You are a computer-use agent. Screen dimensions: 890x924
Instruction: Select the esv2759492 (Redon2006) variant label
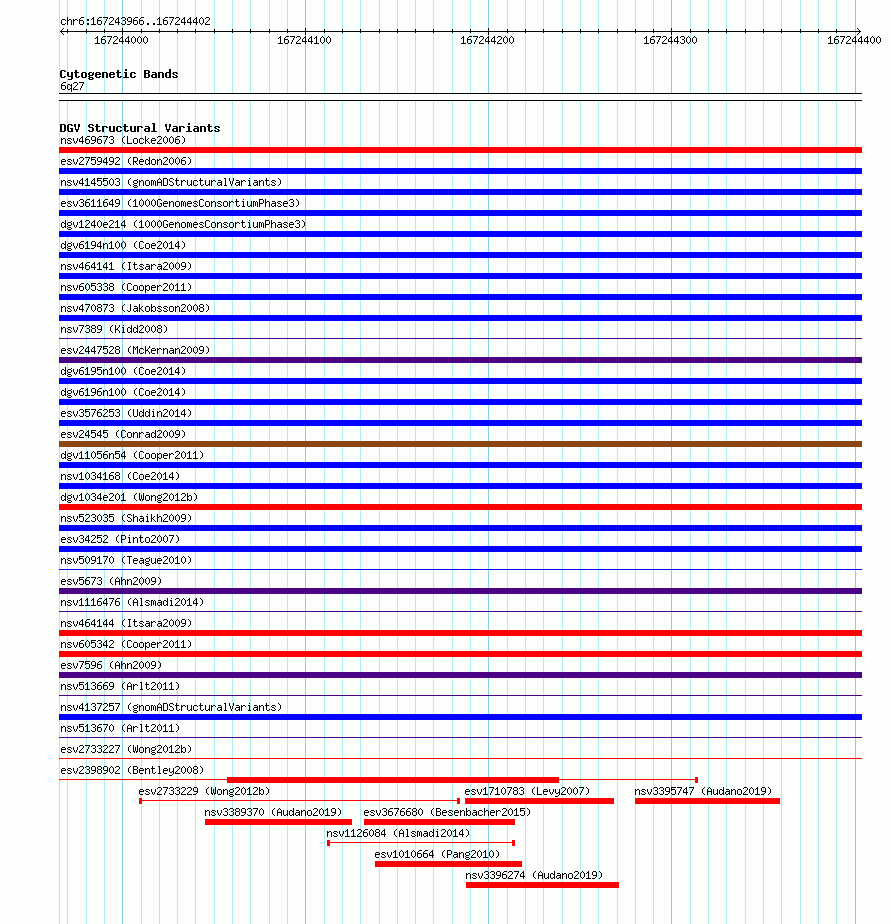tap(126, 161)
